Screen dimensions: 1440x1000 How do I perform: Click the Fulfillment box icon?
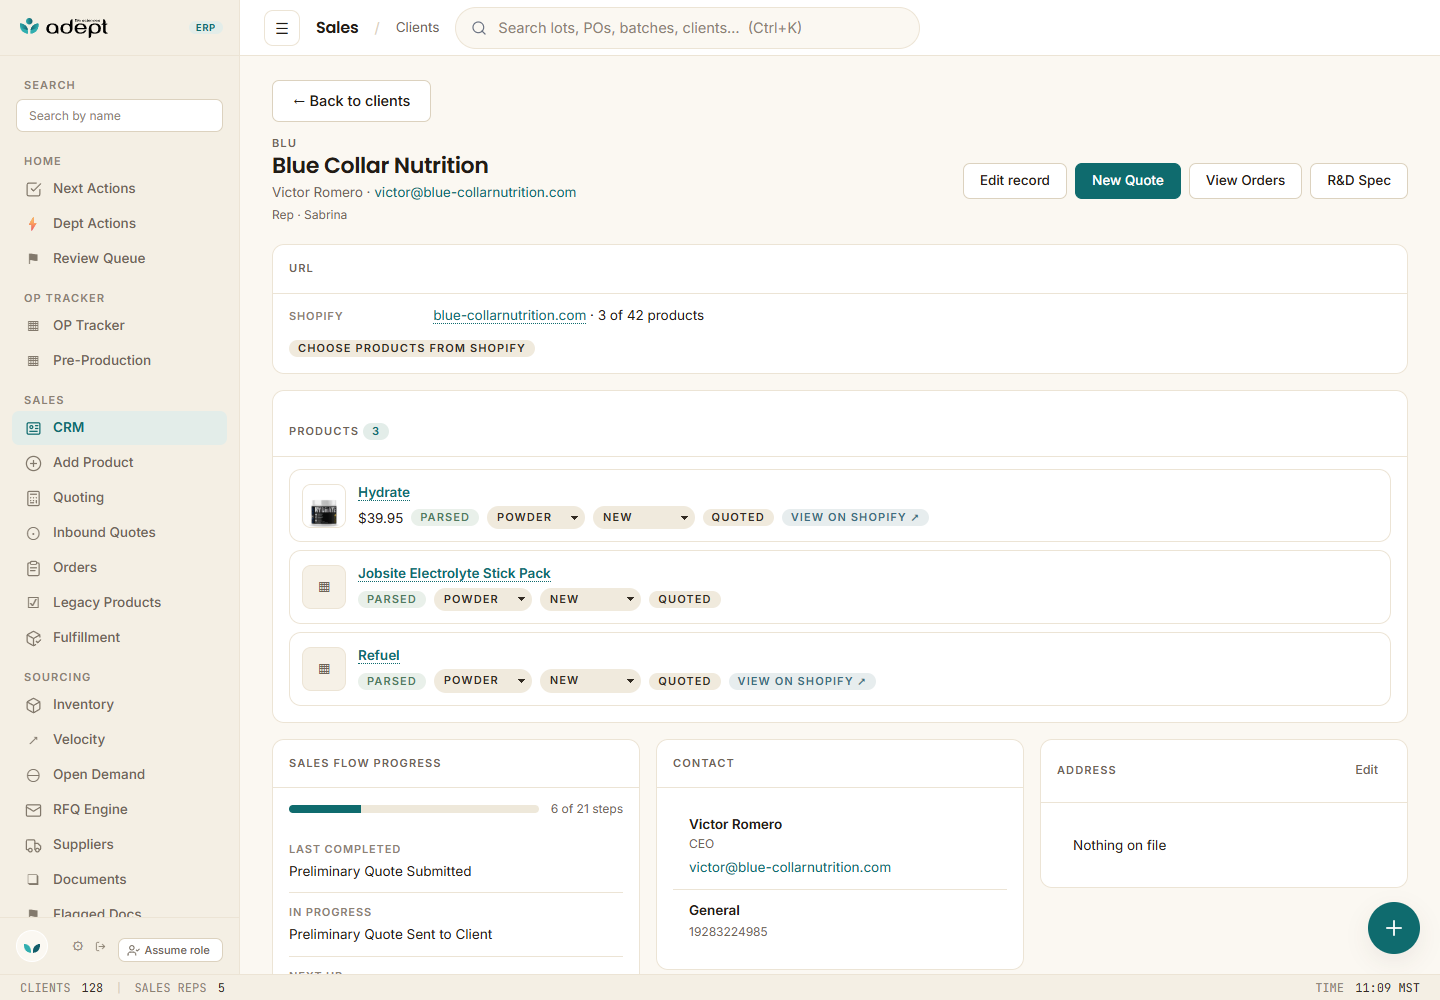click(x=33, y=638)
